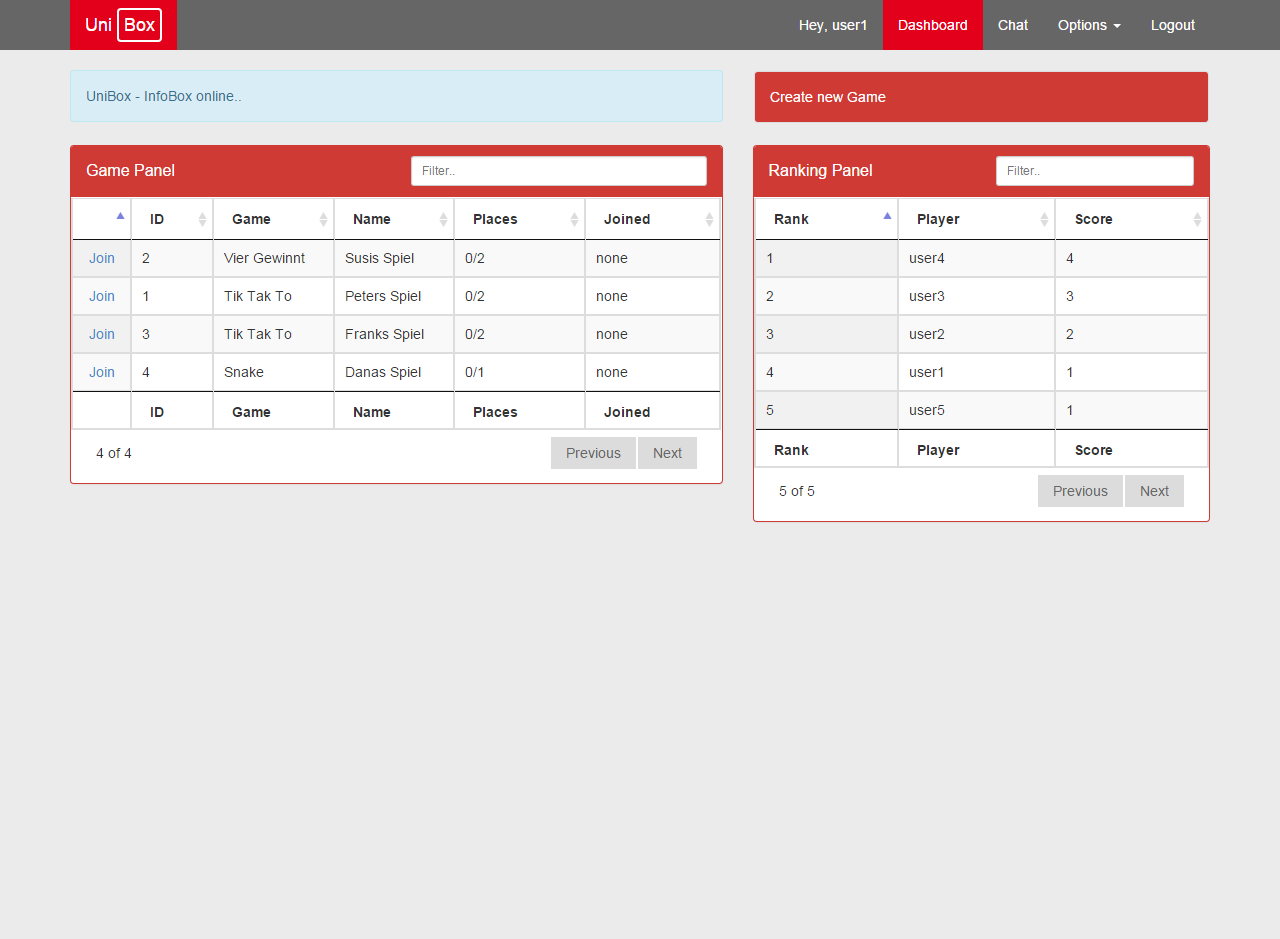Click Next in Ranking Panel pagination
The height and width of the screenshot is (939, 1280).
click(1154, 491)
